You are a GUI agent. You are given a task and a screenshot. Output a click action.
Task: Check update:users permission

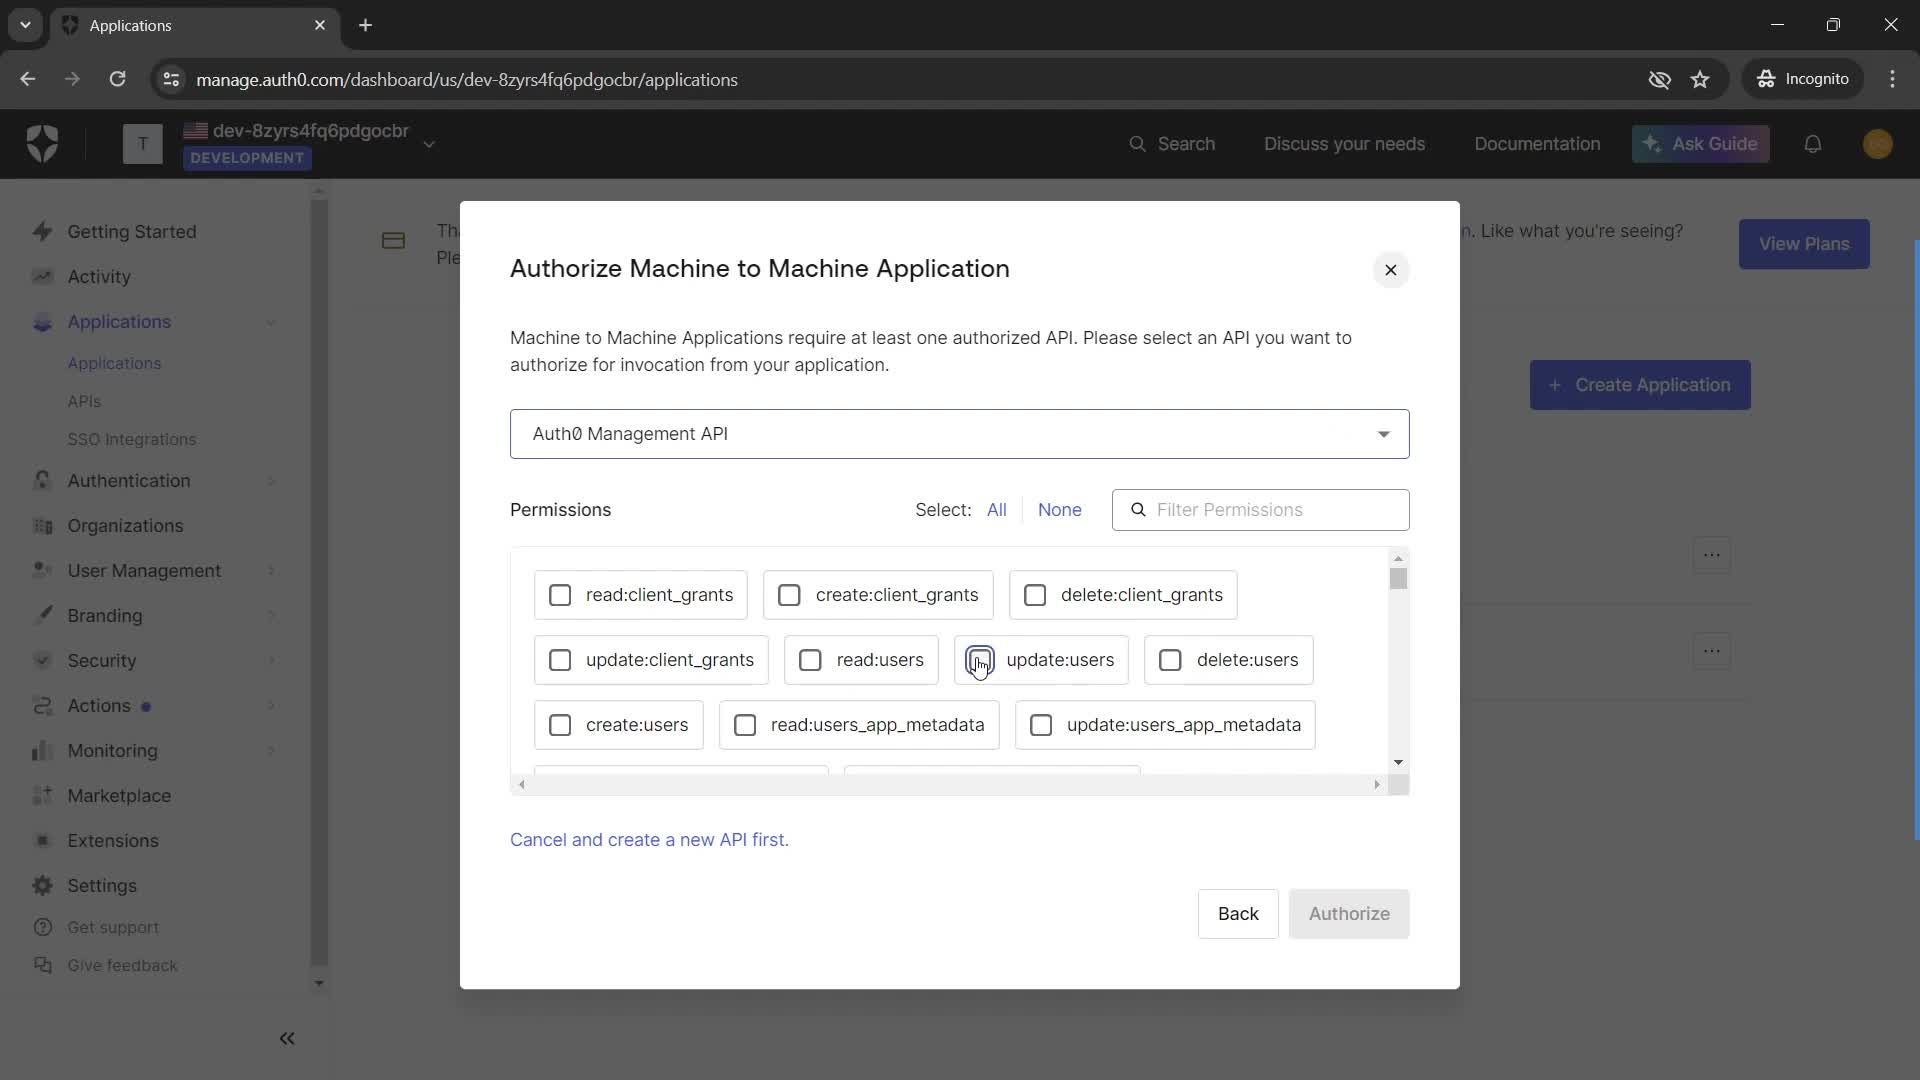point(980,661)
